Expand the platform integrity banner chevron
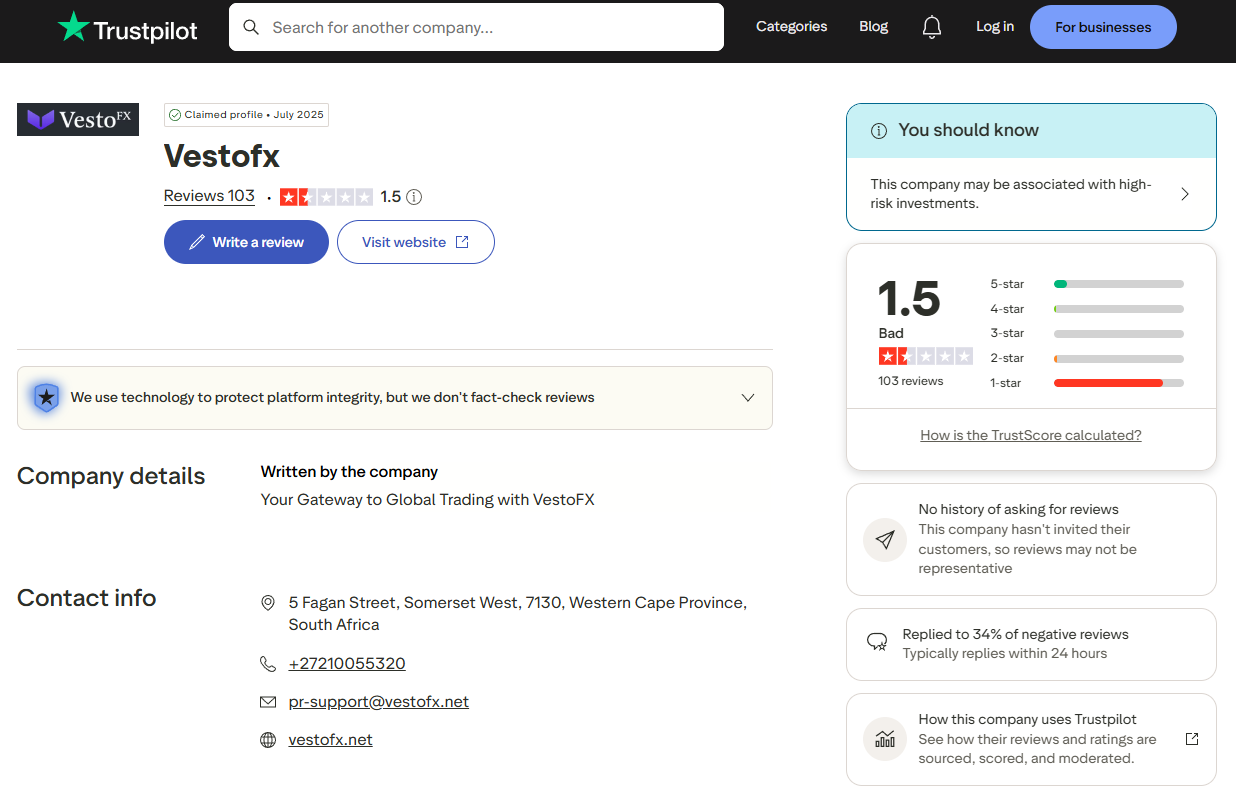The height and width of the screenshot is (800, 1236). [x=748, y=397]
